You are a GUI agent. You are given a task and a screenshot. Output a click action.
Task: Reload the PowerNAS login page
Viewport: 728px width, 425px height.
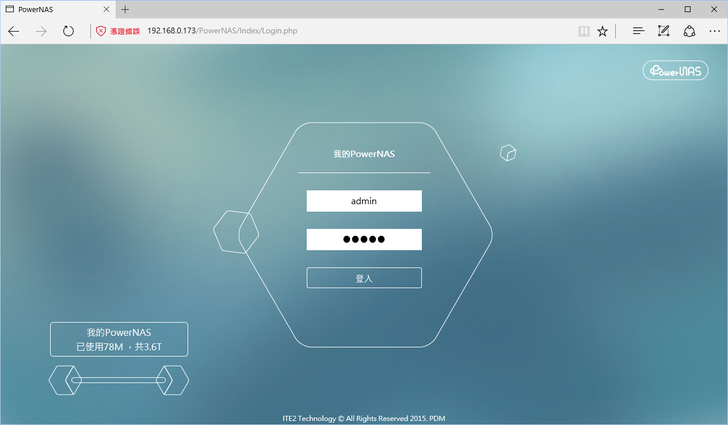(x=68, y=31)
